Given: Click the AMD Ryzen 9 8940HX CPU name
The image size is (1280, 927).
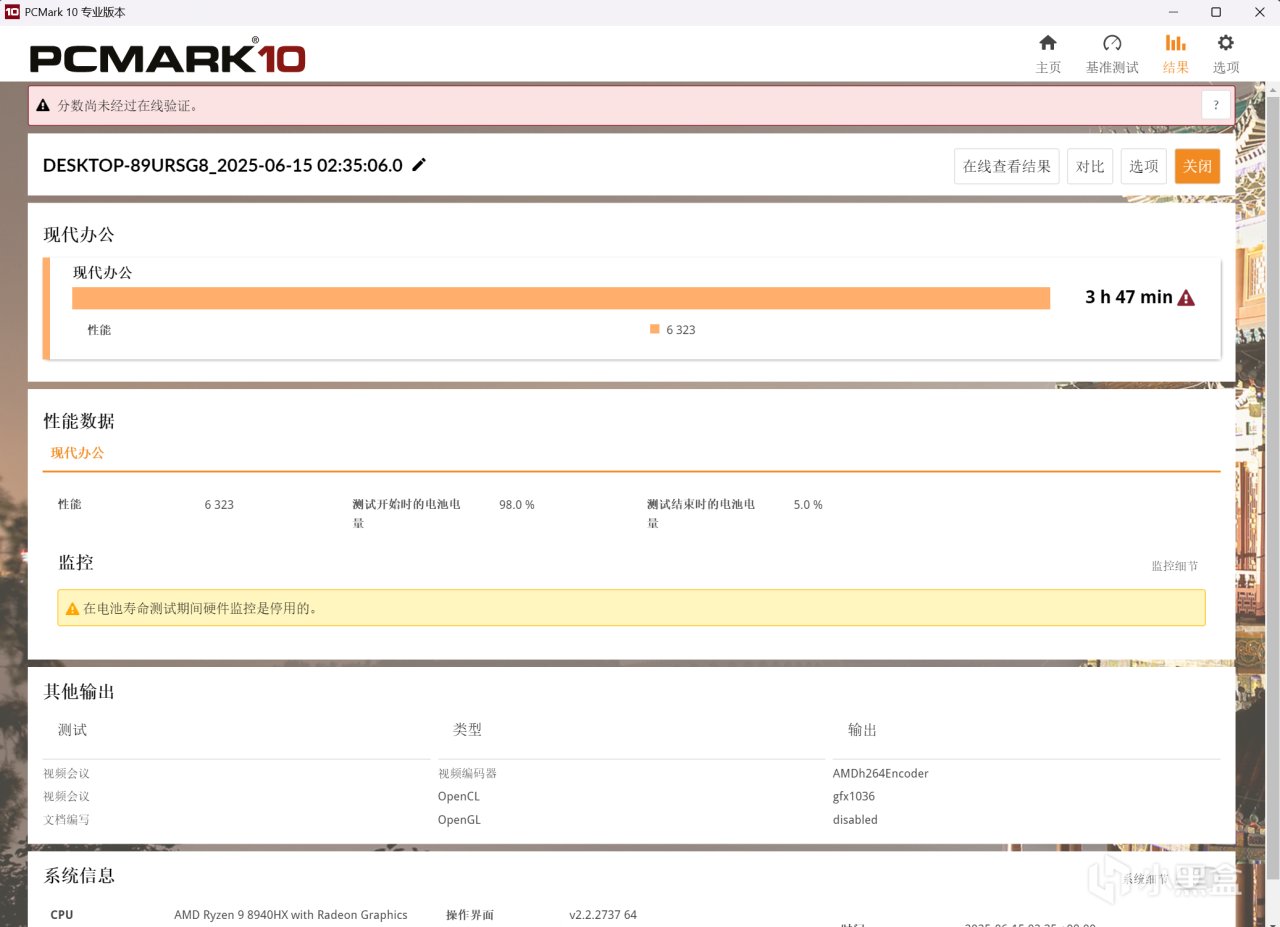Looking at the screenshot, I should pyautogui.click(x=291, y=915).
